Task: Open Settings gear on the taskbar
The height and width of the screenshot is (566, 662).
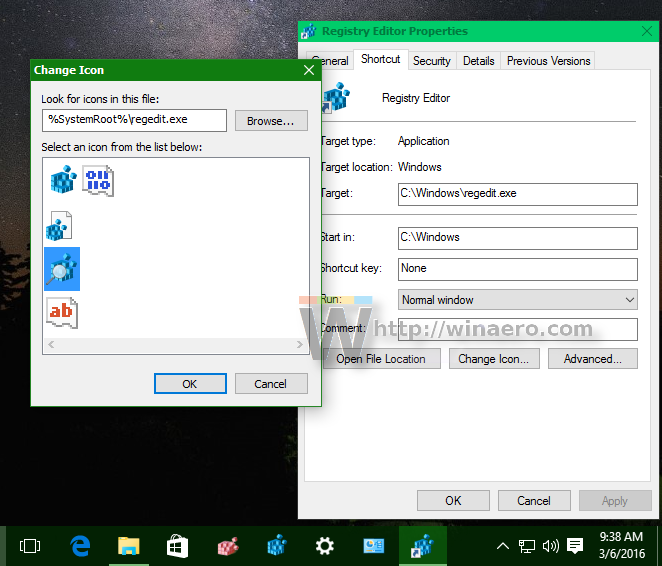Action: [x=325, y=546]
